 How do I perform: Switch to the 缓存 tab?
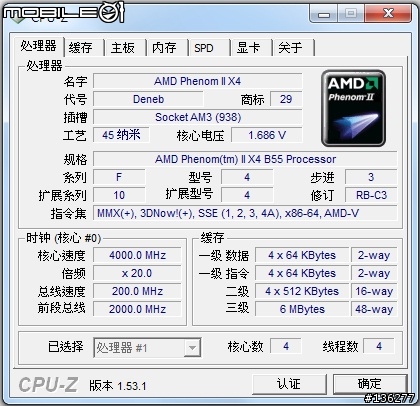pyautogui.click(x=82, y=47)
